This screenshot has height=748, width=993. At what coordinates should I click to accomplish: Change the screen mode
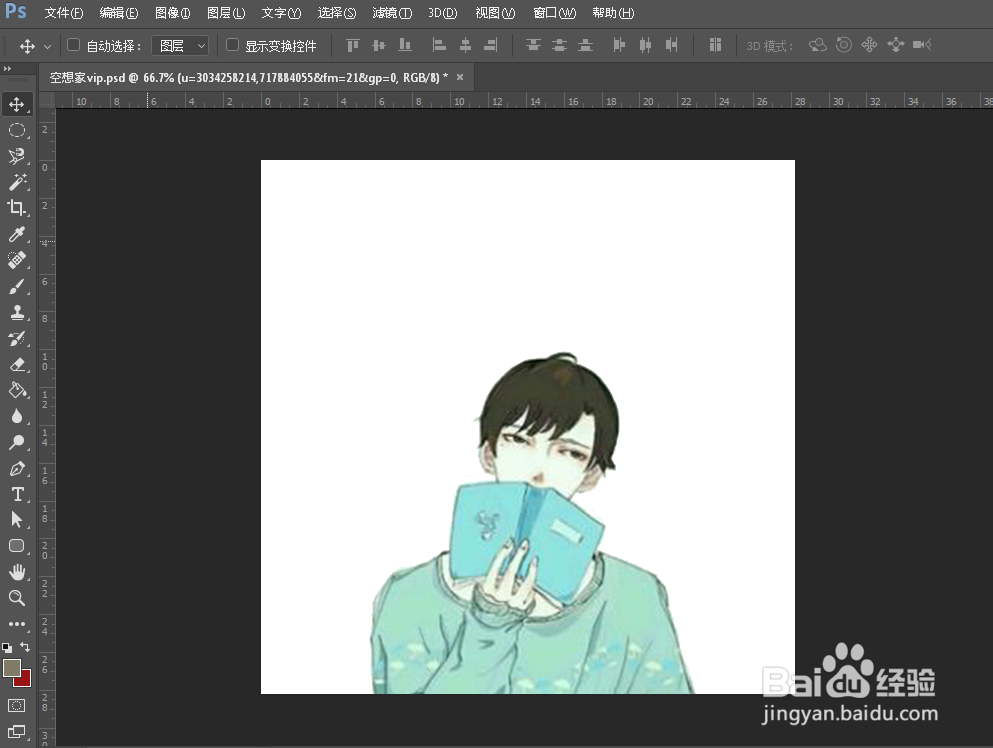[x=16, y=732]
